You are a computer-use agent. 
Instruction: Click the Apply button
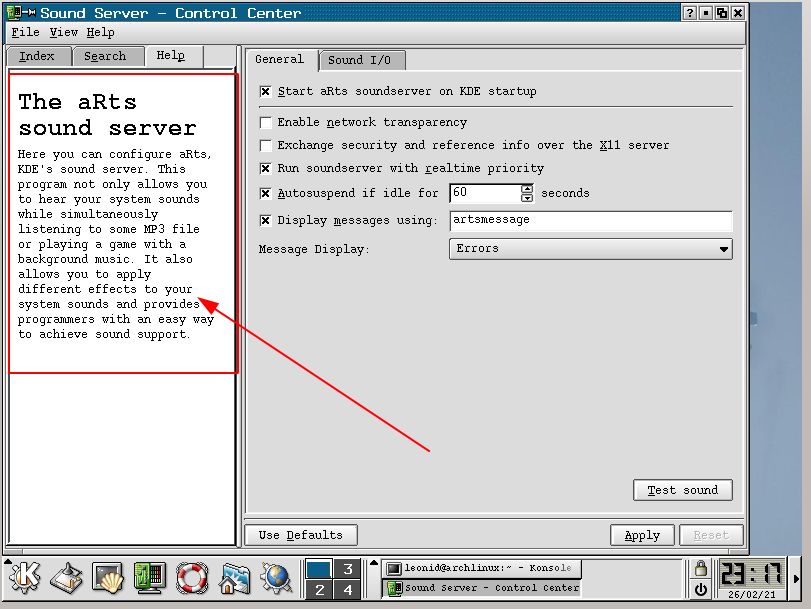point(642,535)
